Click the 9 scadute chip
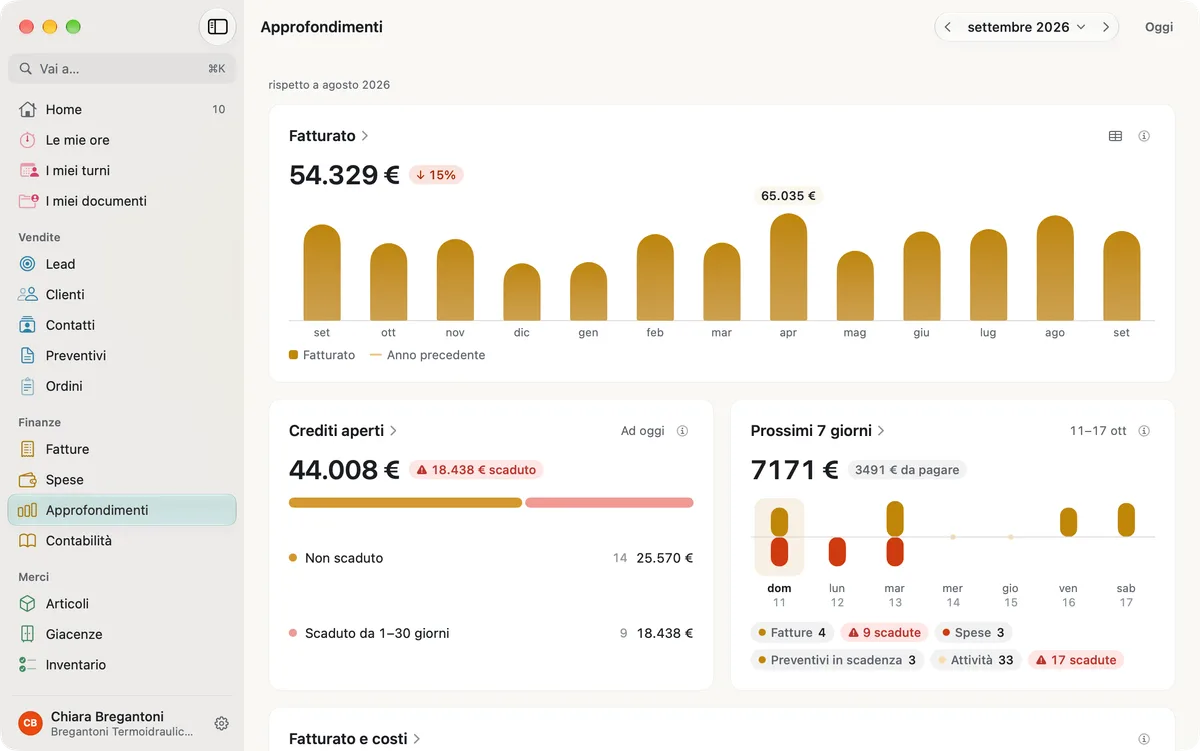1200x751 pixels. [x=884, y=633]
